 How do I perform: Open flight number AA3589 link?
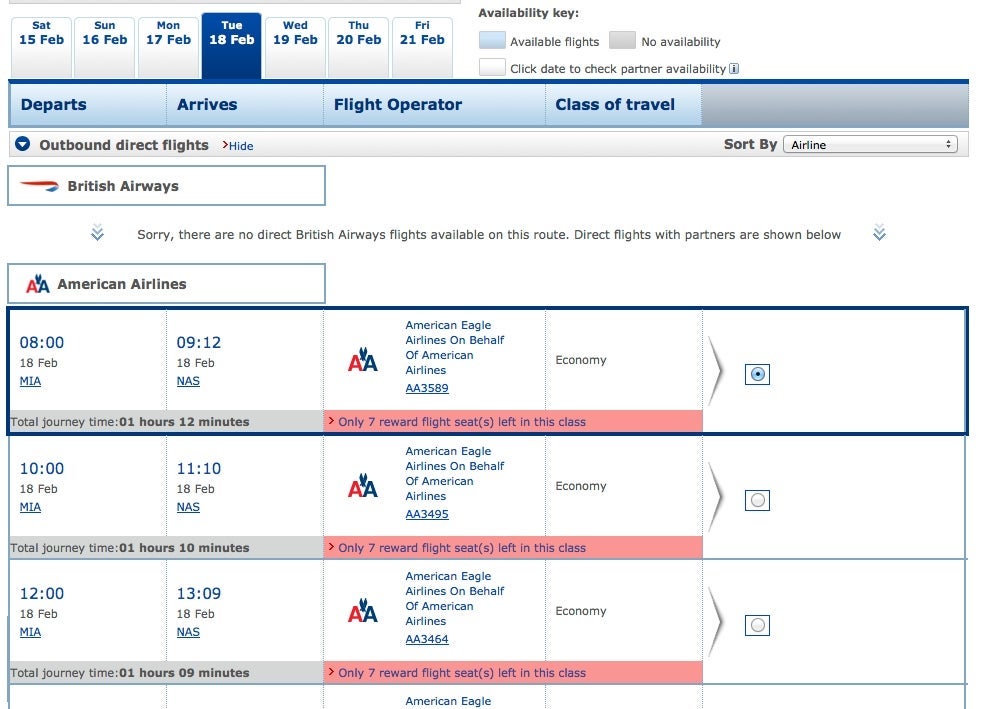pos(427,388)
